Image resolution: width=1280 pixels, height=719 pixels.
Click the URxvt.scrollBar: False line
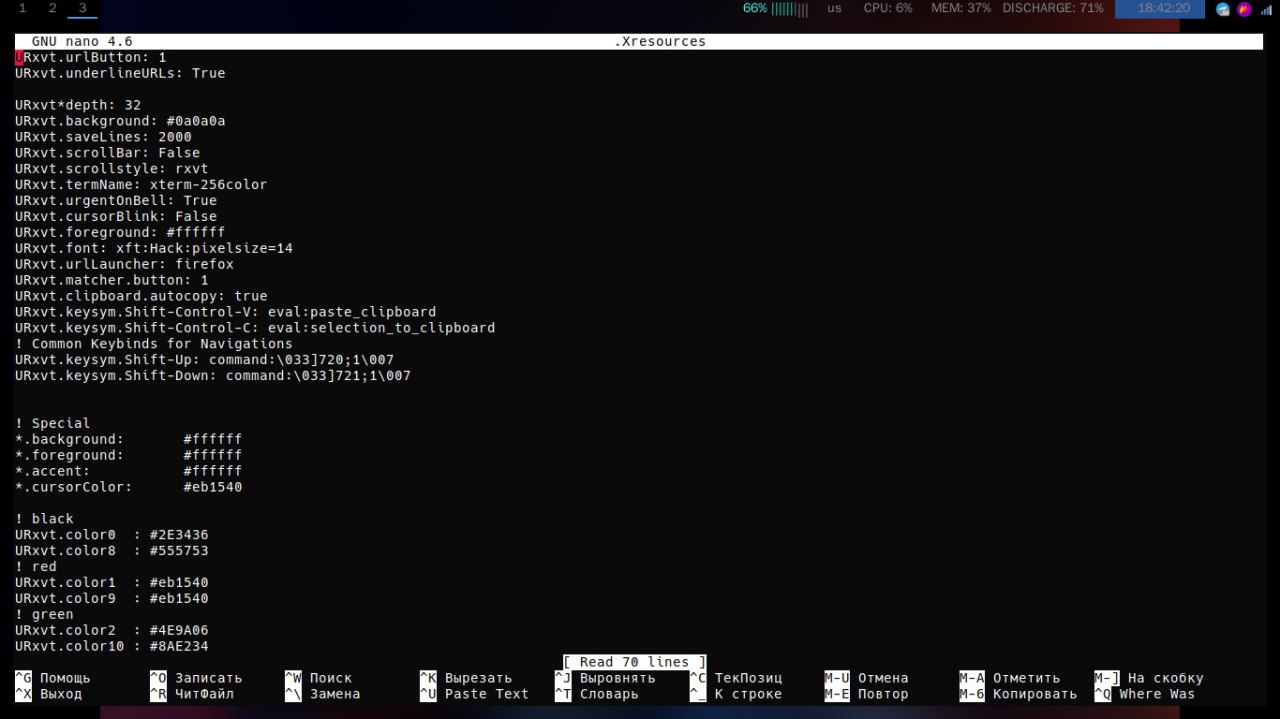click(108, 153)
